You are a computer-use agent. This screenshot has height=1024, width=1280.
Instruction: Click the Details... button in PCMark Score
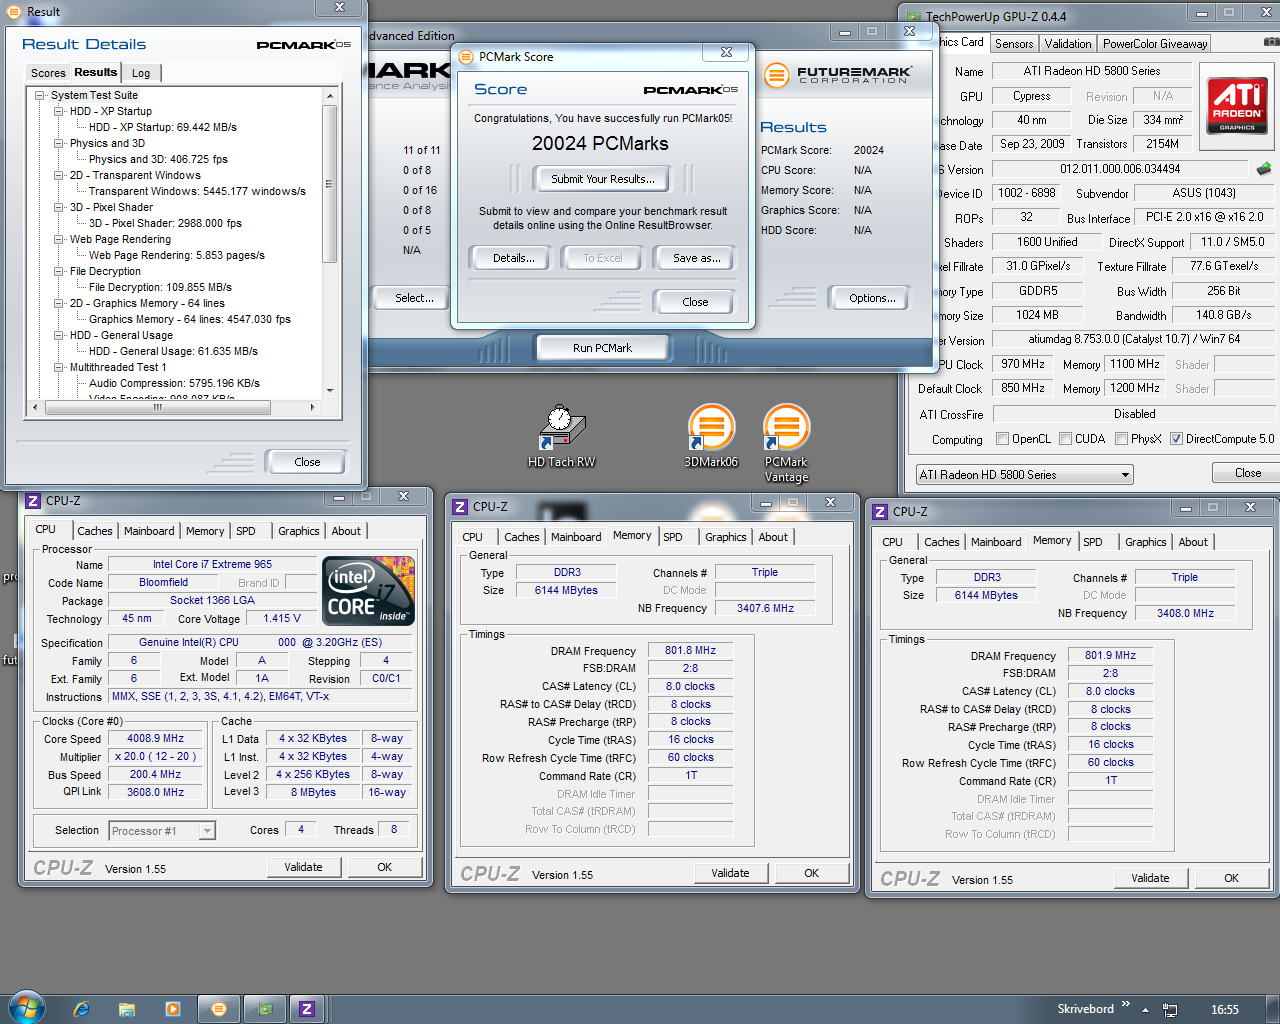pos(513,258)
